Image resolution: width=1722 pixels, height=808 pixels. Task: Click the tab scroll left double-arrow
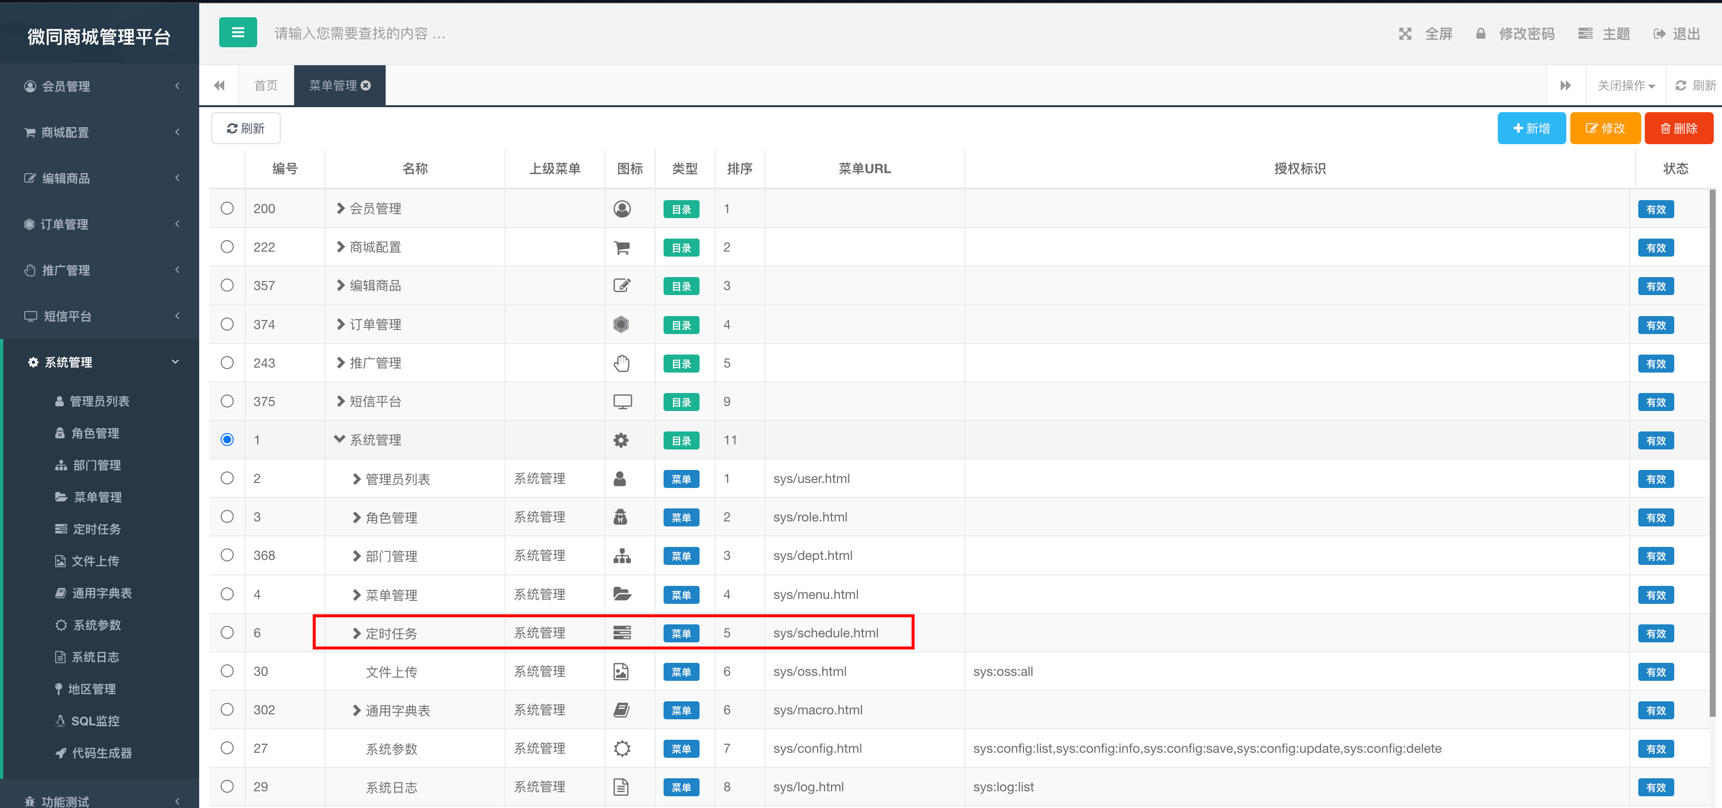(x=219, y=86)
